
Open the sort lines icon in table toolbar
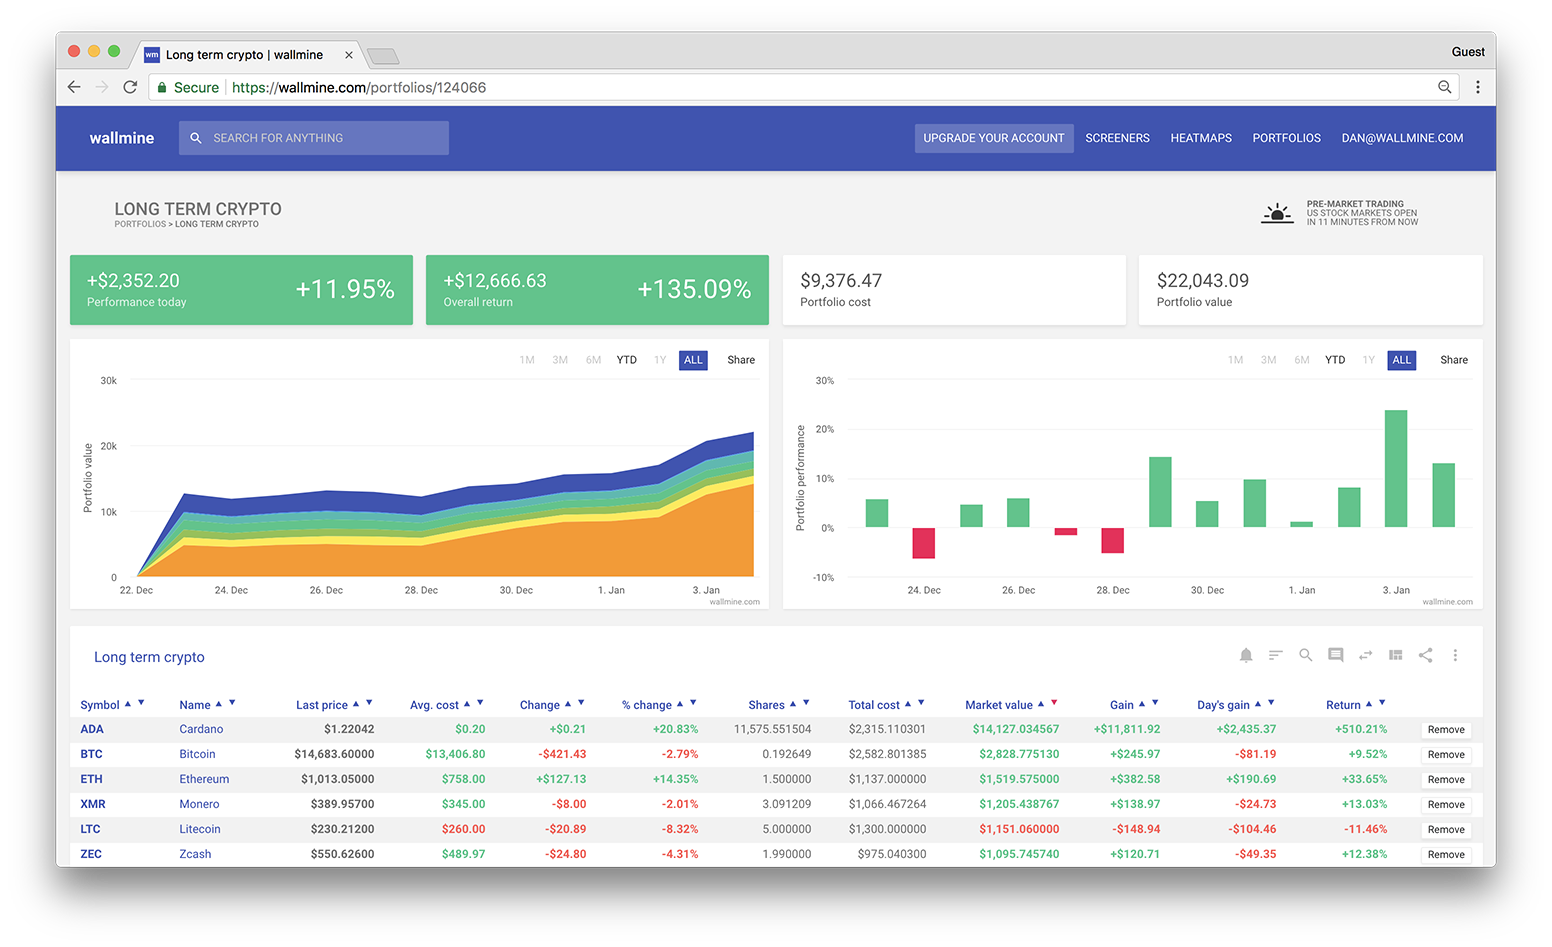click(x=1275, y=655)
